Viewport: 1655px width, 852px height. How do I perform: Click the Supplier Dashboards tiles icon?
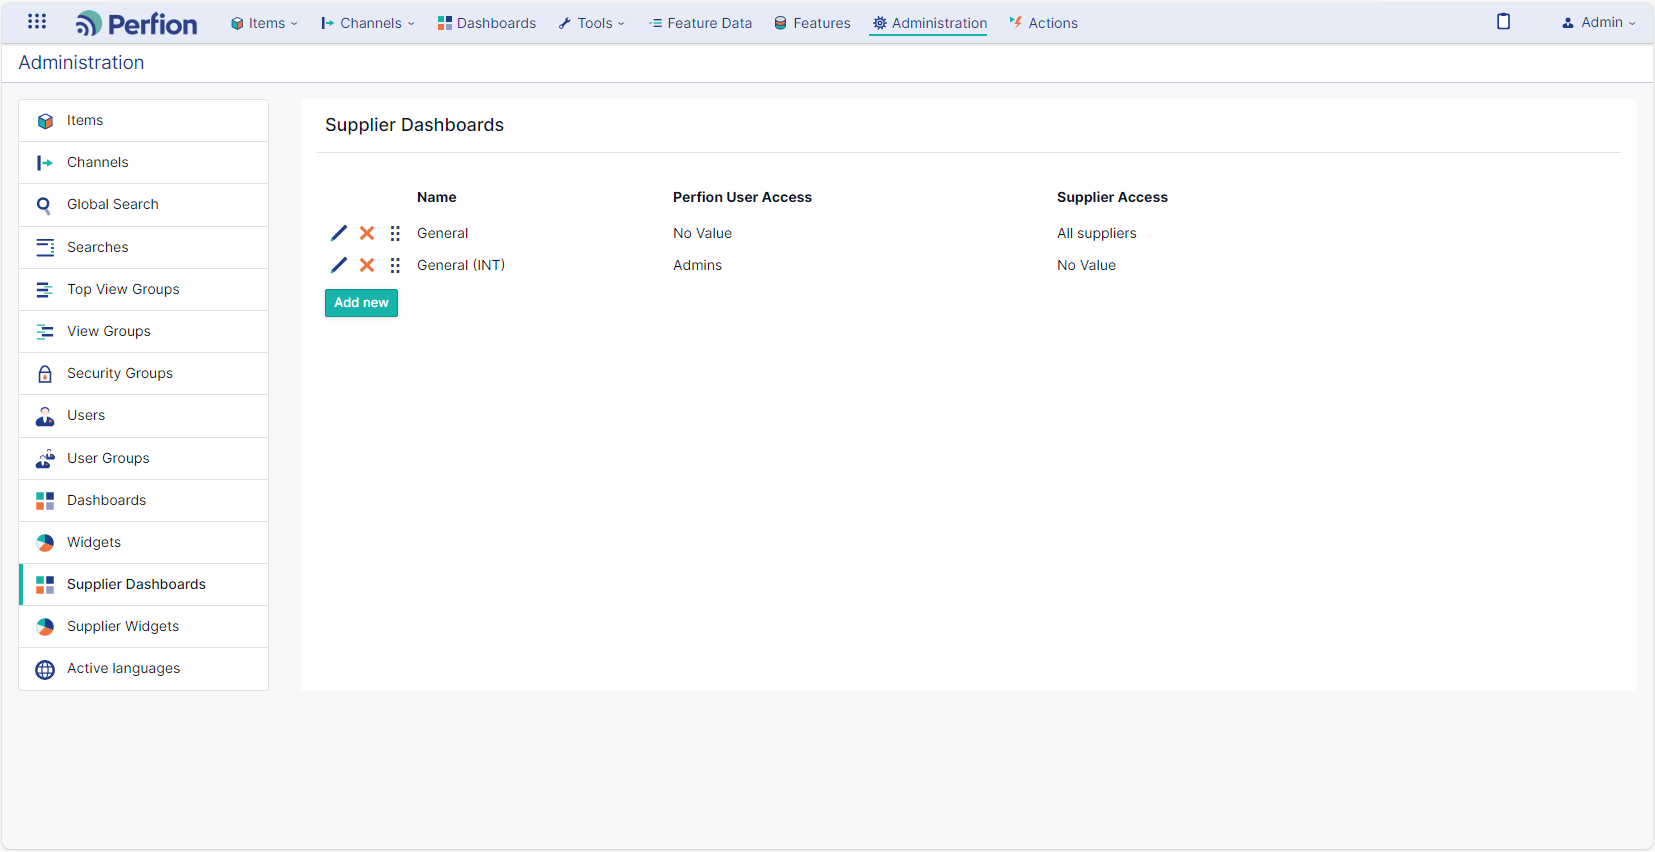click(x=45, y=585)
